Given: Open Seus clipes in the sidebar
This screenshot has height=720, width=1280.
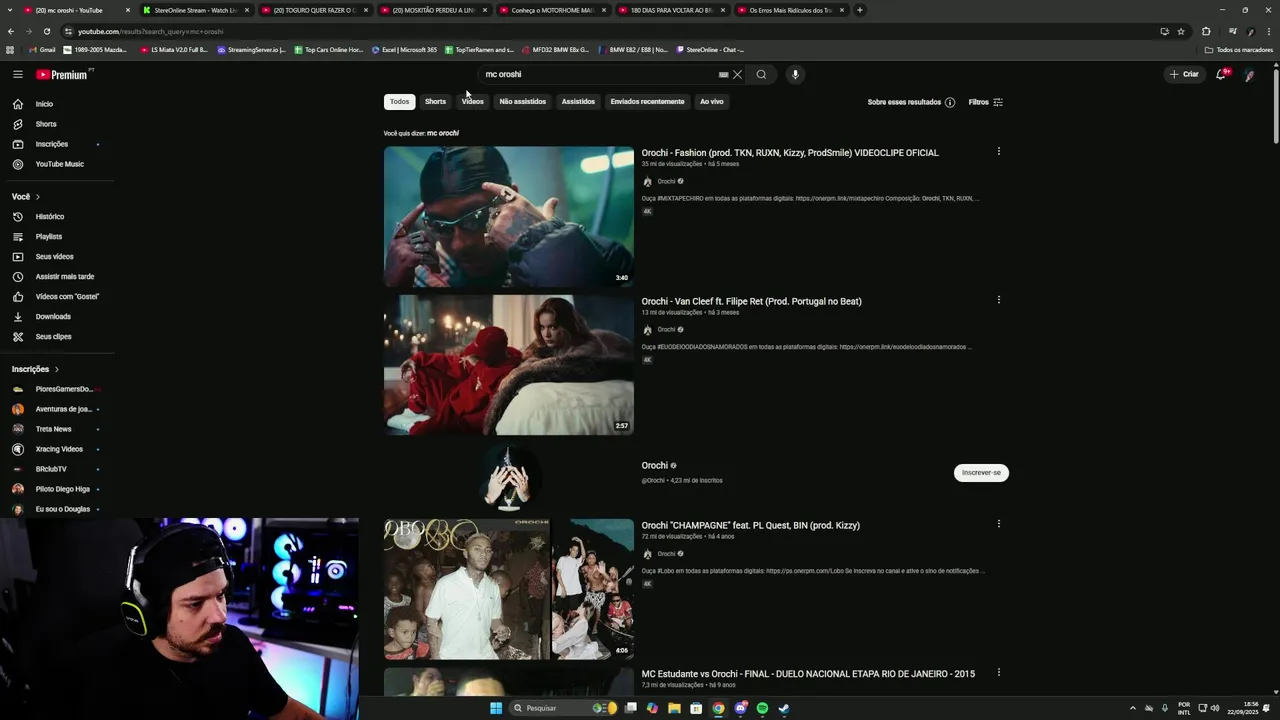Looking at the screenshot, I should tap(55, 336).
